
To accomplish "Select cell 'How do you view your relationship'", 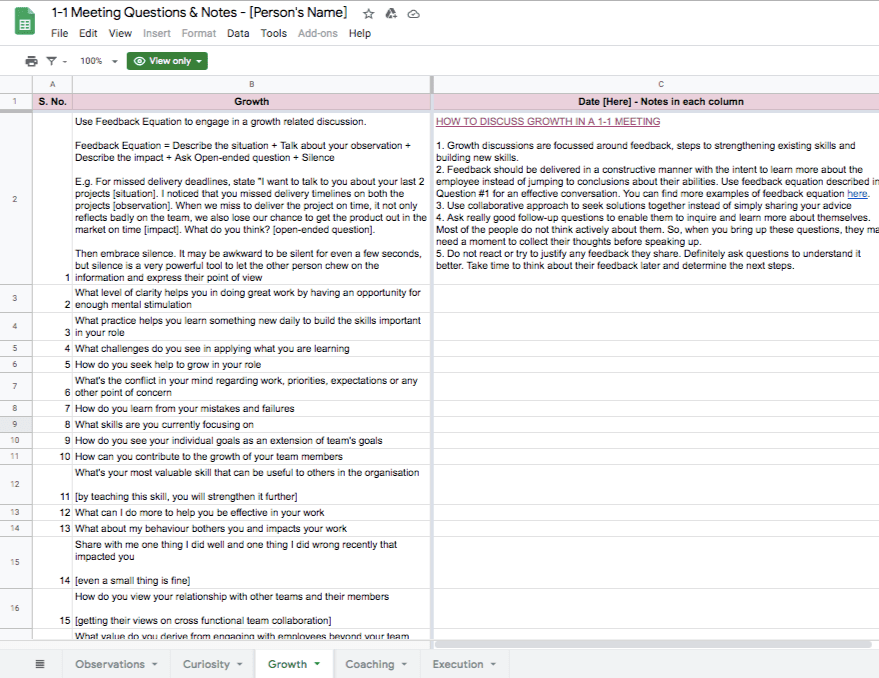I will coord(252,608).
